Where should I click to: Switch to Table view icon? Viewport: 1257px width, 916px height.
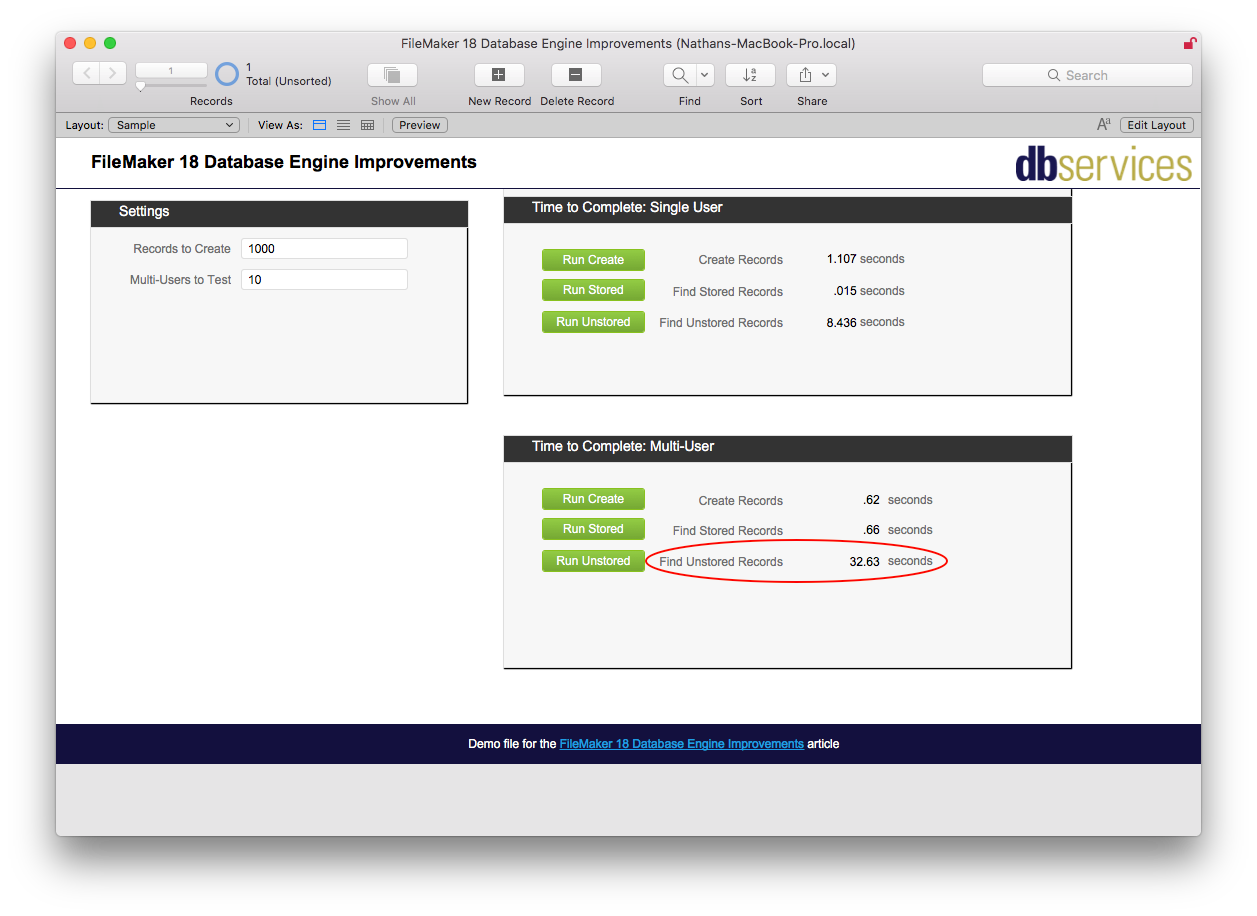(367, 125)
